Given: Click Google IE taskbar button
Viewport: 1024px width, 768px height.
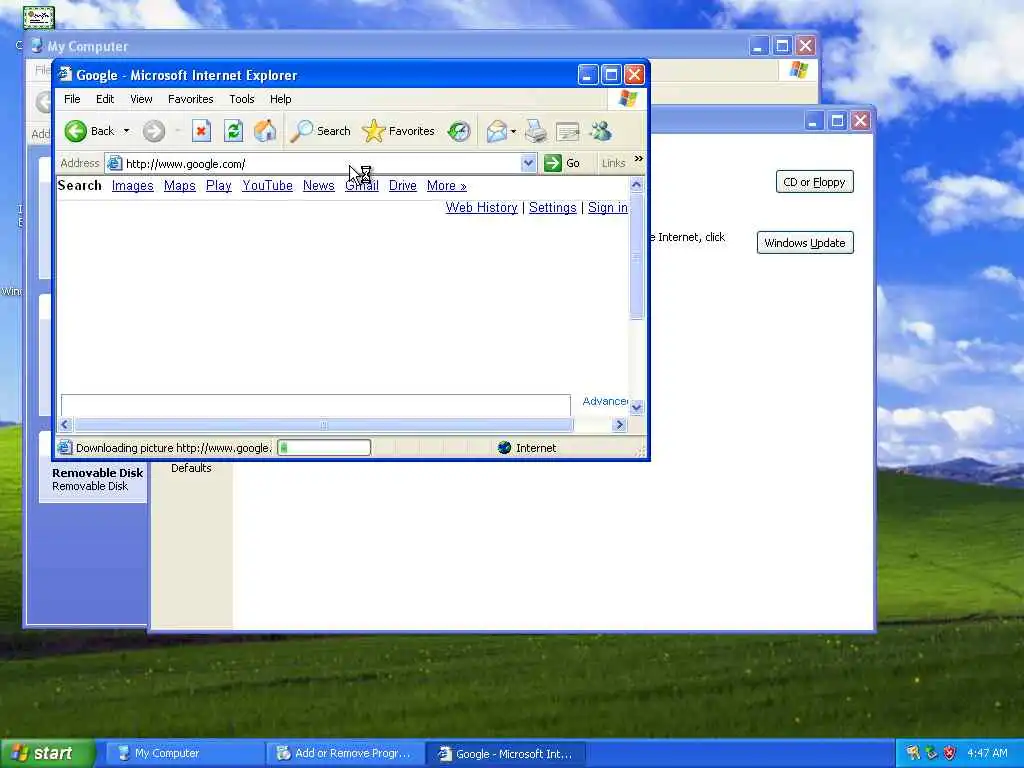Looking at the screenshot, I should pos(505,753).
